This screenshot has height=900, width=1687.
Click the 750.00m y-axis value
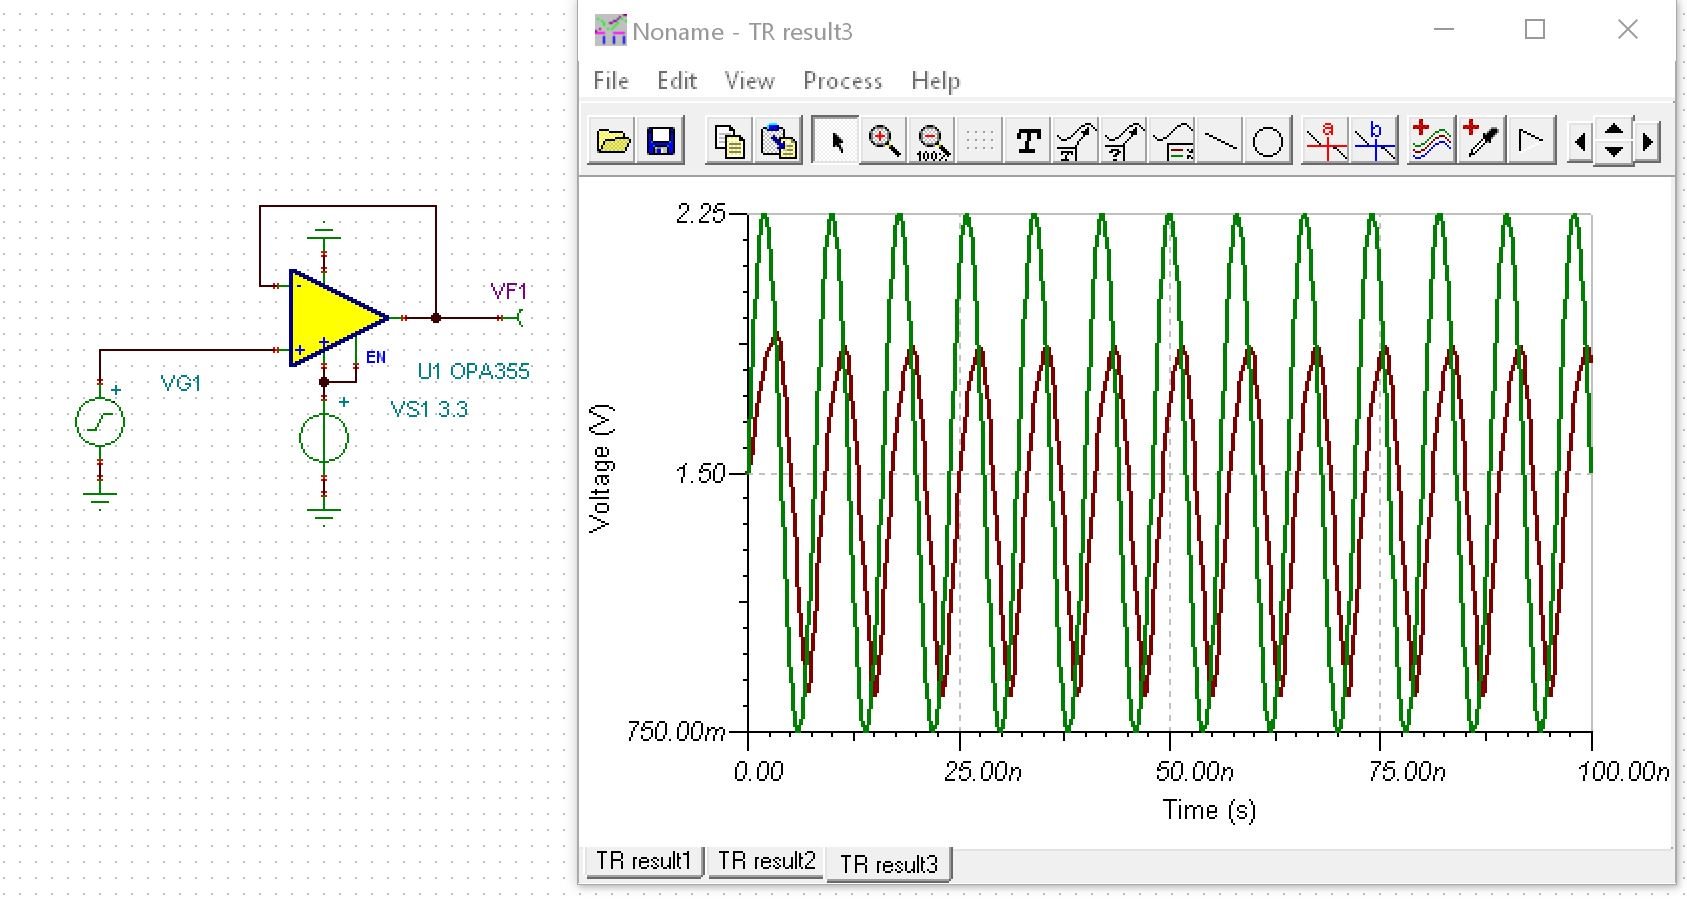tap(676, 732)
